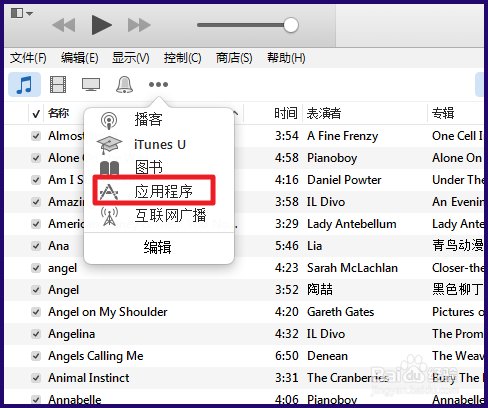Click the duration 5:46 cell
This screenshot has width=488, height=408.
287,246
